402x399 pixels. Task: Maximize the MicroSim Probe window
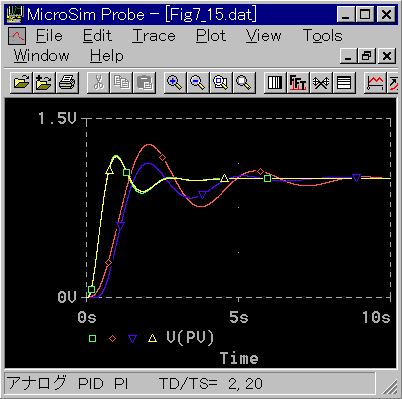point(366,15)
